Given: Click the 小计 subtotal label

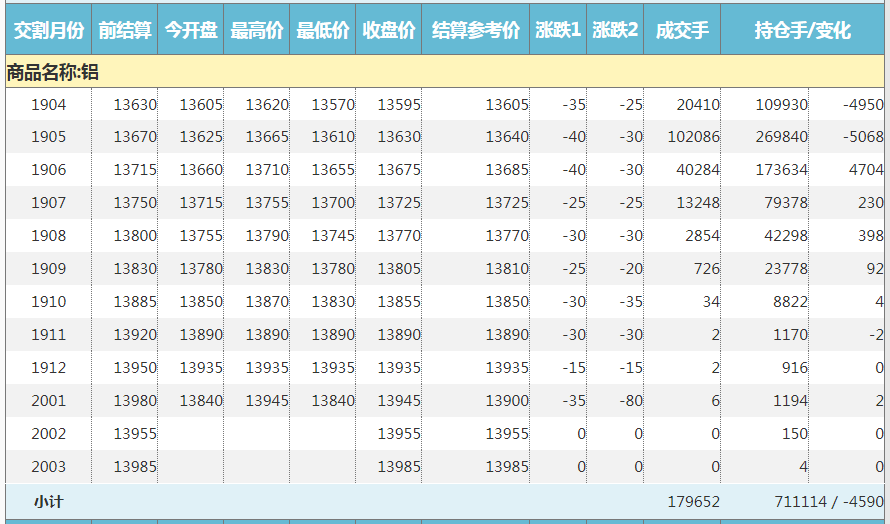Looking at the screenshot, I should tap(48, 501).
